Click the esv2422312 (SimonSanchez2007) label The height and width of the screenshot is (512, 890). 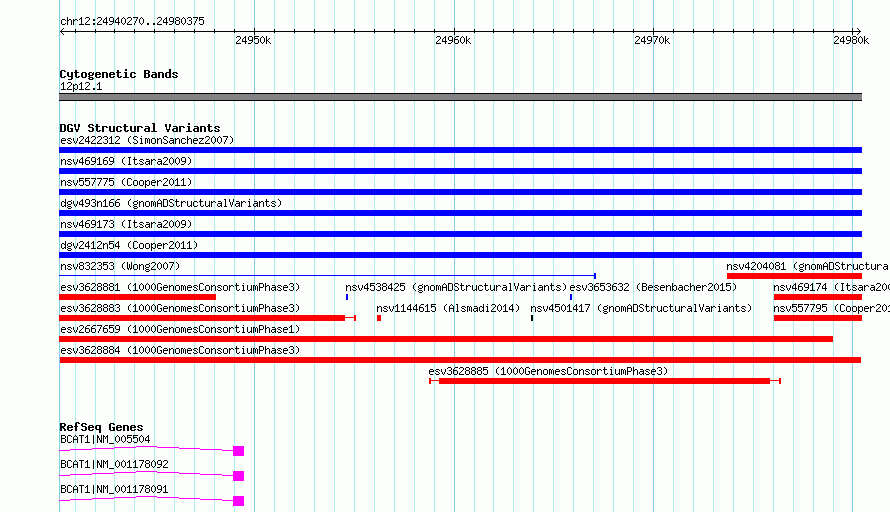click(x=147, y=140)
